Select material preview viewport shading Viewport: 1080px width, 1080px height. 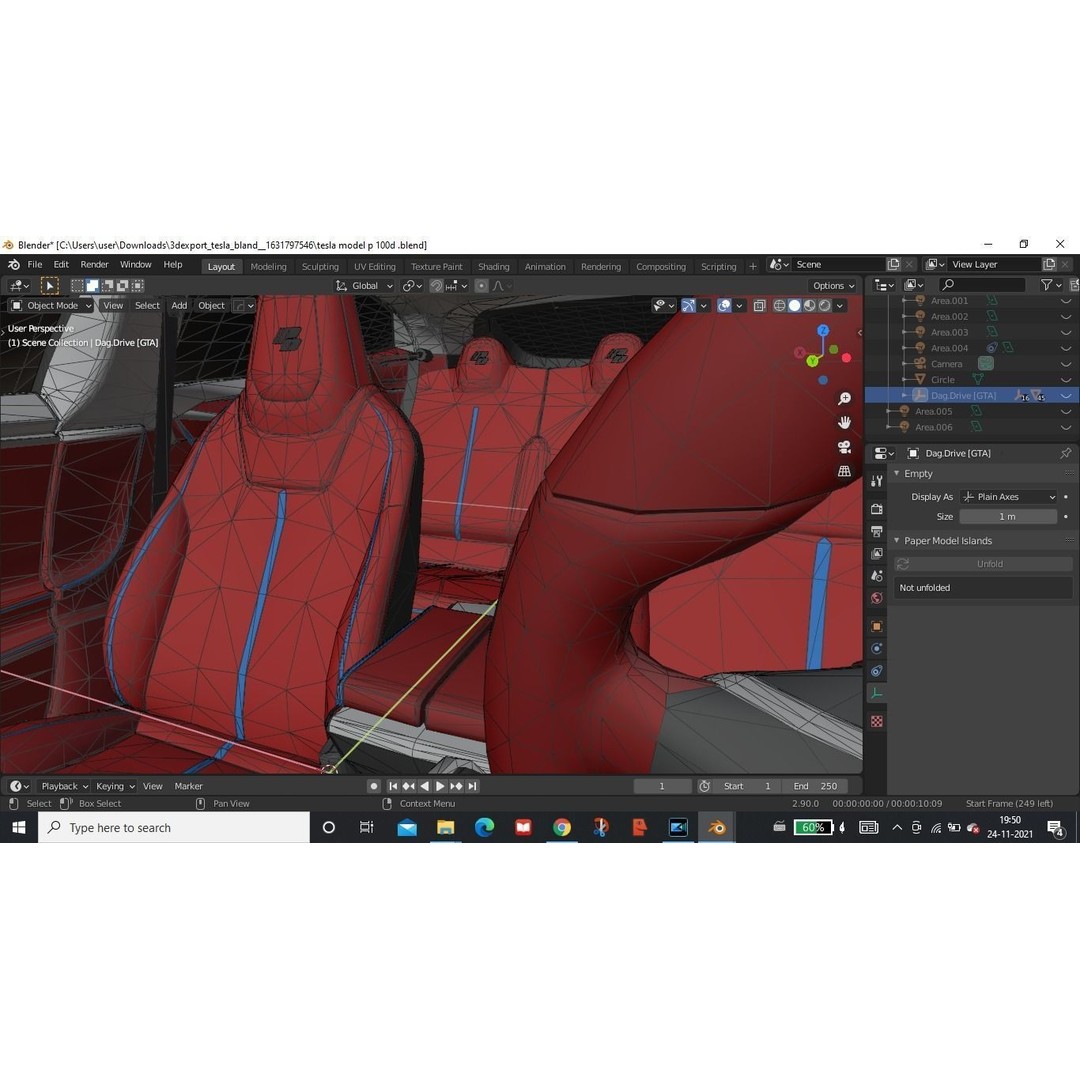click(809, 305)
